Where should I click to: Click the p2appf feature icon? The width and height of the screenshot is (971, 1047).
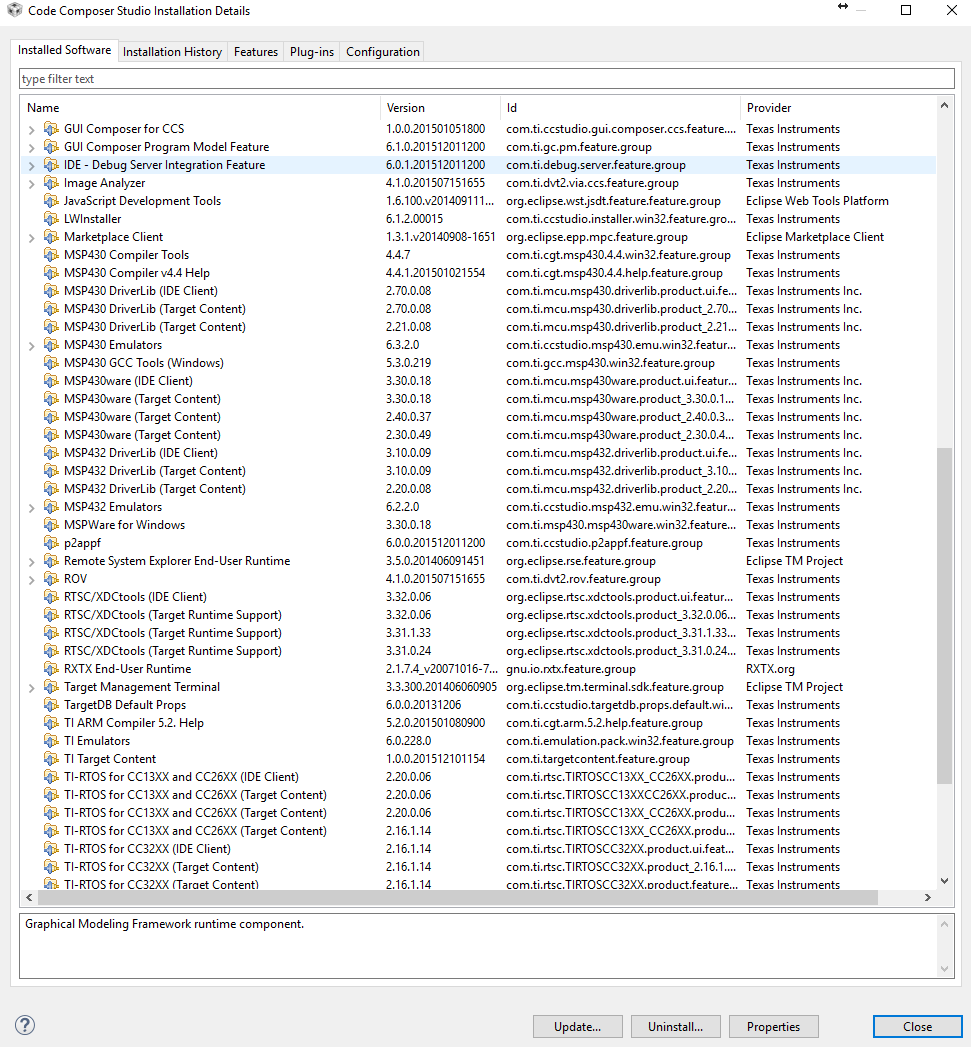click(51, 543)
